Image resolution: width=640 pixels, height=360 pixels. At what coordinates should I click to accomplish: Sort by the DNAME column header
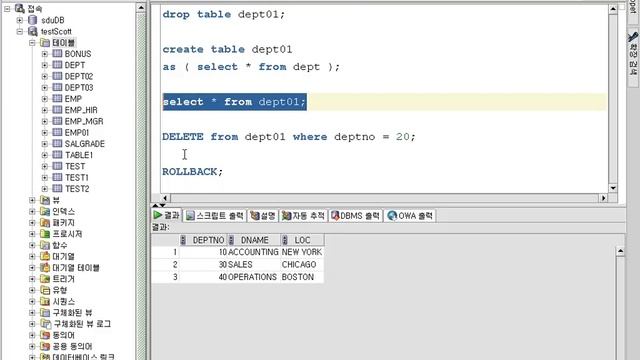point(254,240)
